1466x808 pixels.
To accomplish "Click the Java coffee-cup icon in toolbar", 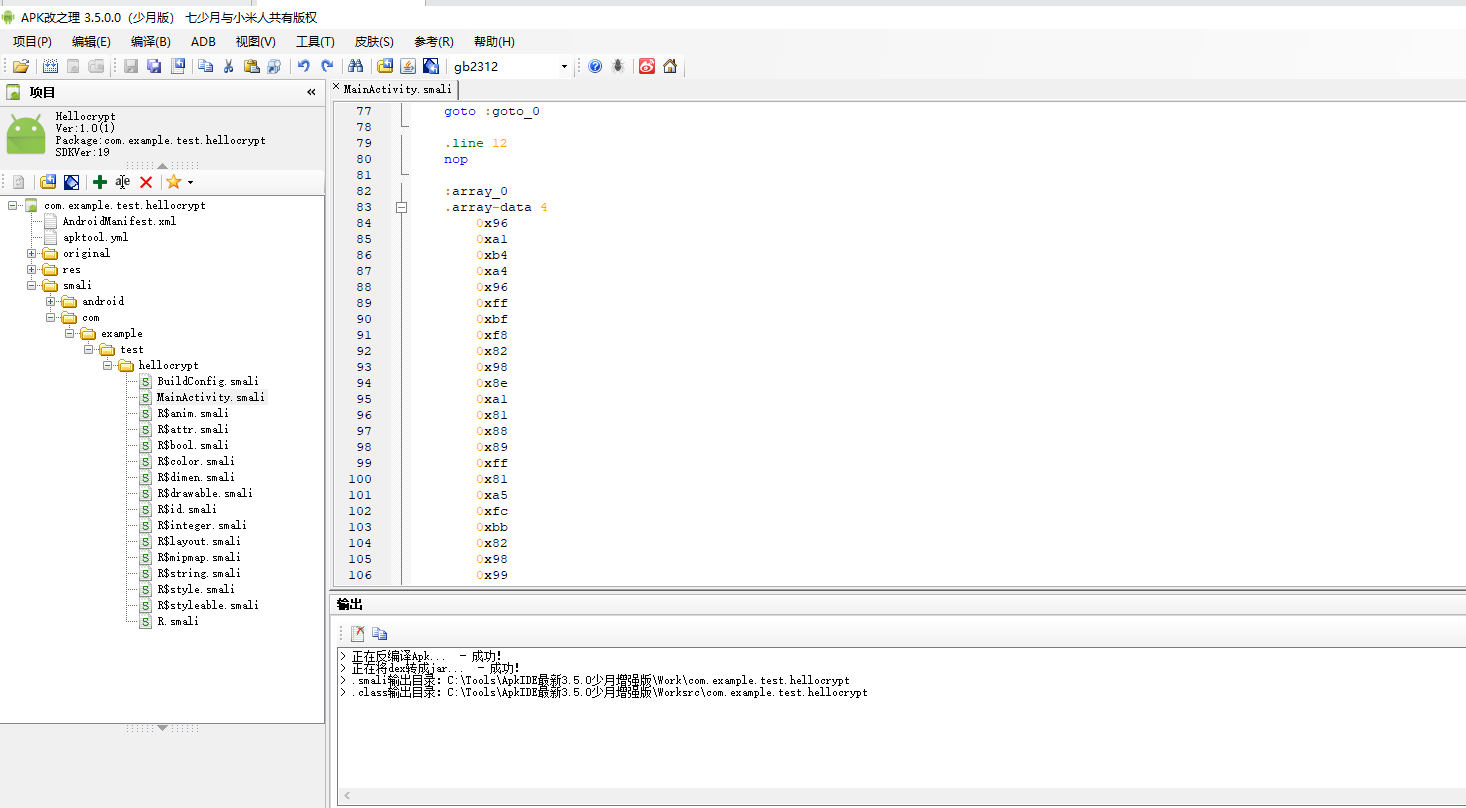I will (408, 66).
